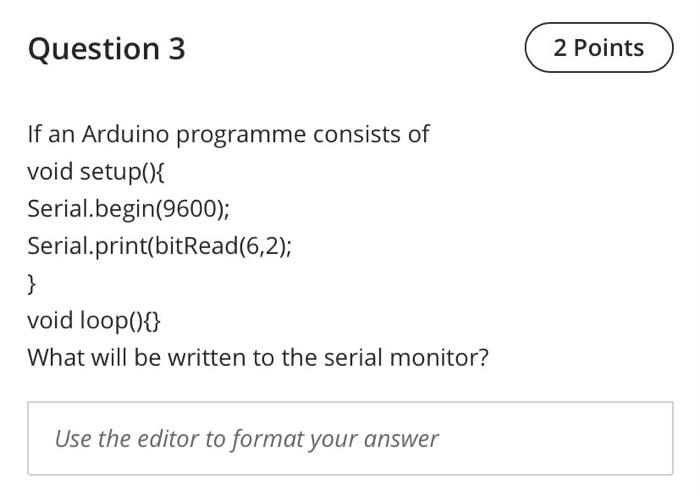Click the digit 3 in the heading

click(x=177, y=48)
